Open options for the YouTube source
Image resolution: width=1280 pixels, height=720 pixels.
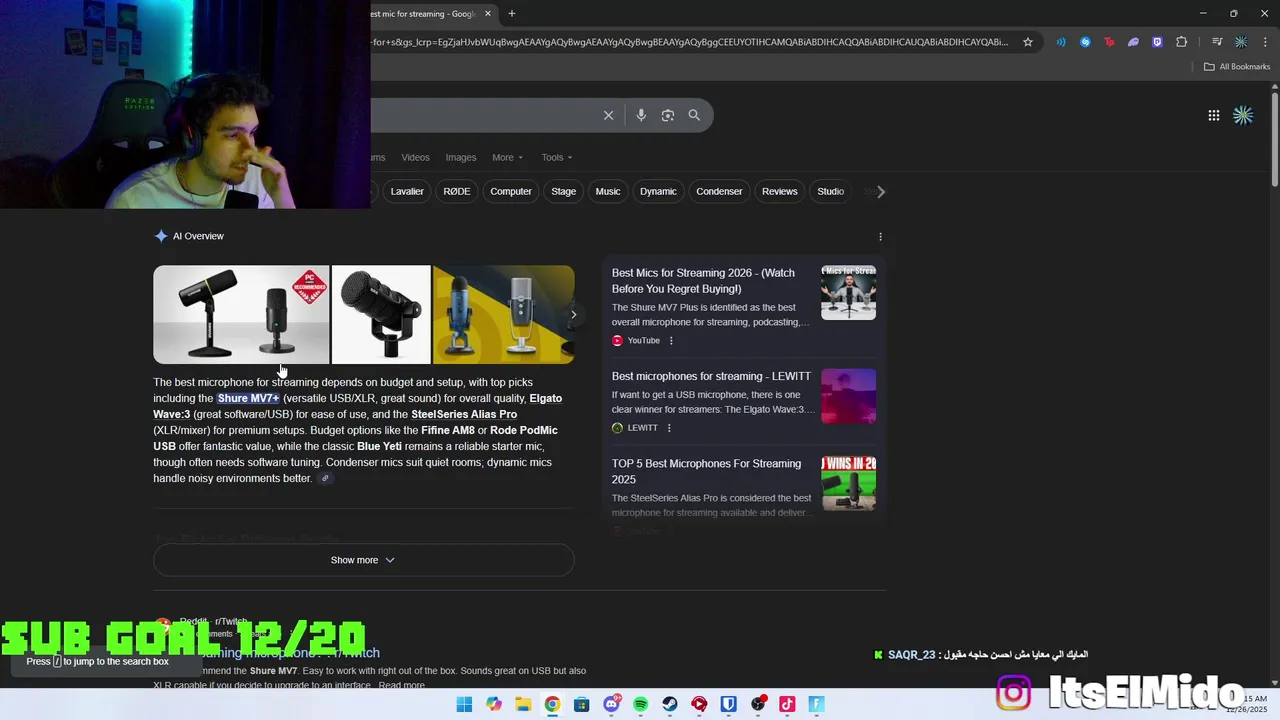671,341
